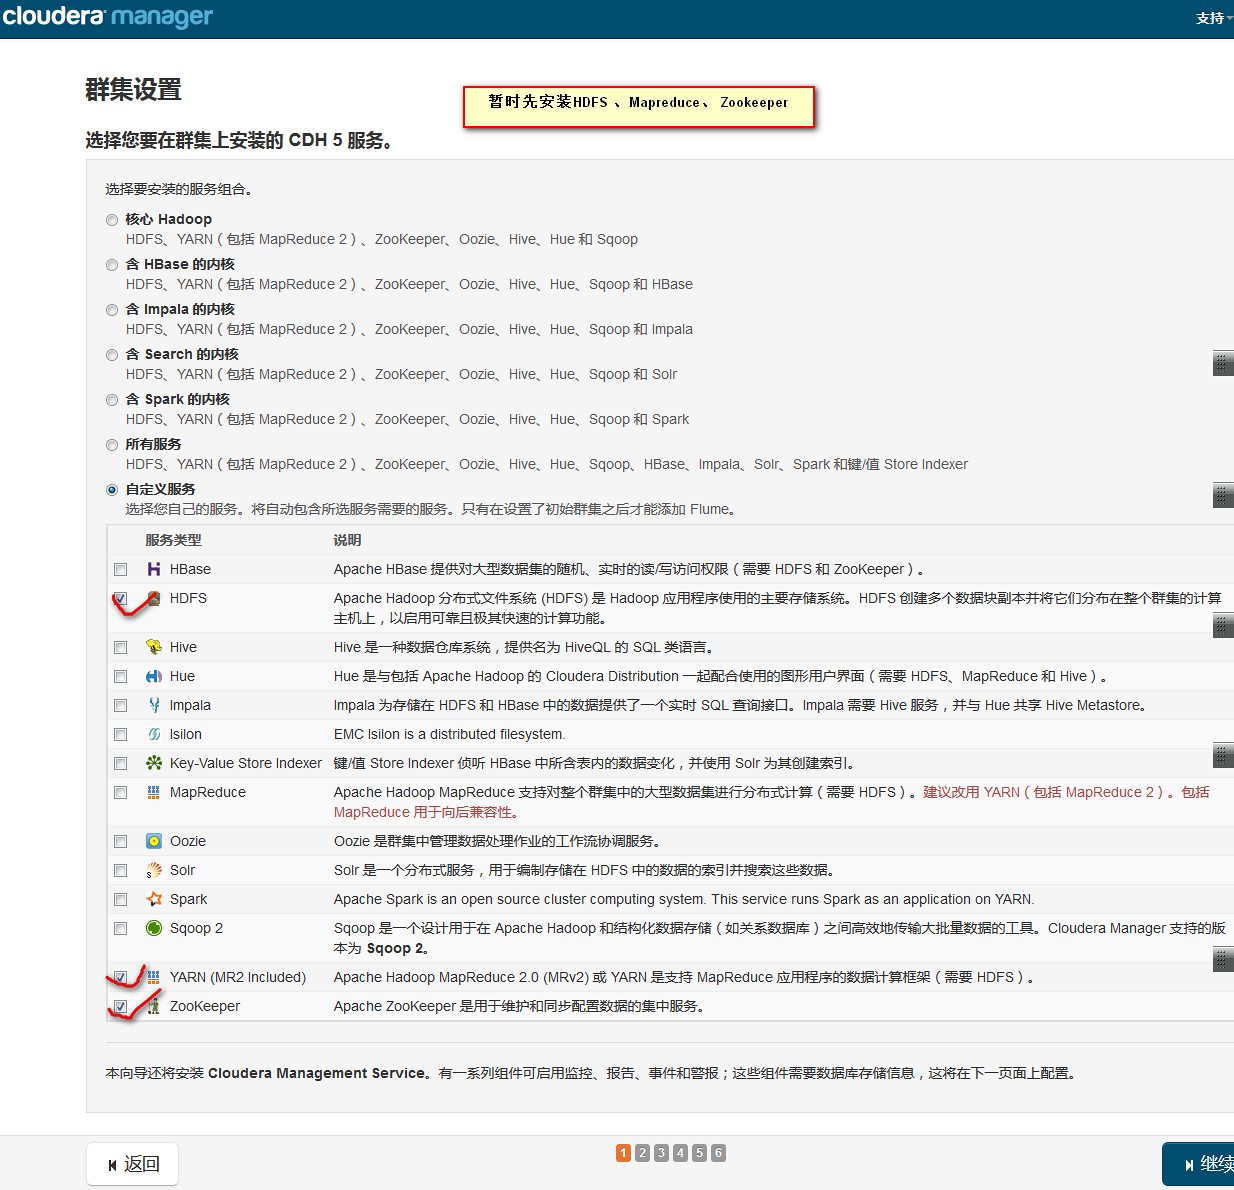1234x1190 pixels.
Task: Open the 支持 dropdown menu
Action: tap(1214, 18)
